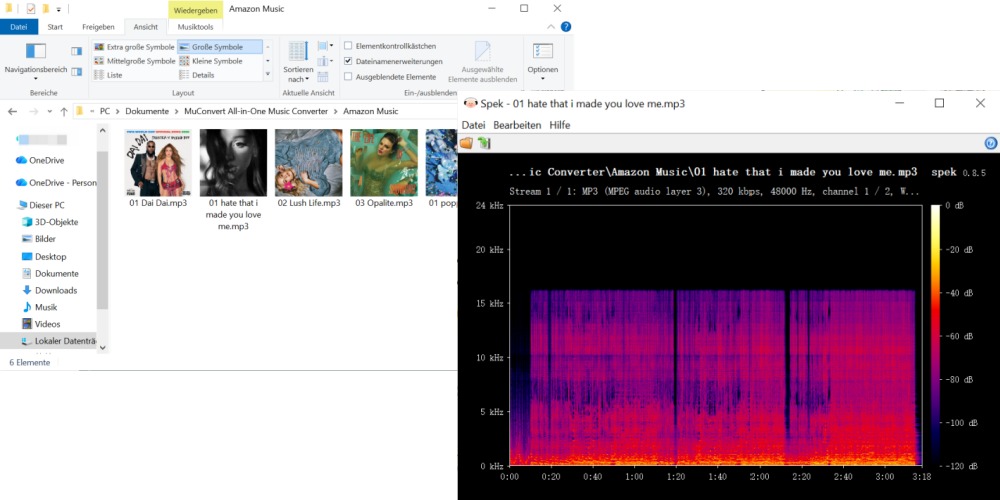Enable Elementkontrollkästchen checkbox
Viewport: 1000px width, 500px height.
click(348, 46)
